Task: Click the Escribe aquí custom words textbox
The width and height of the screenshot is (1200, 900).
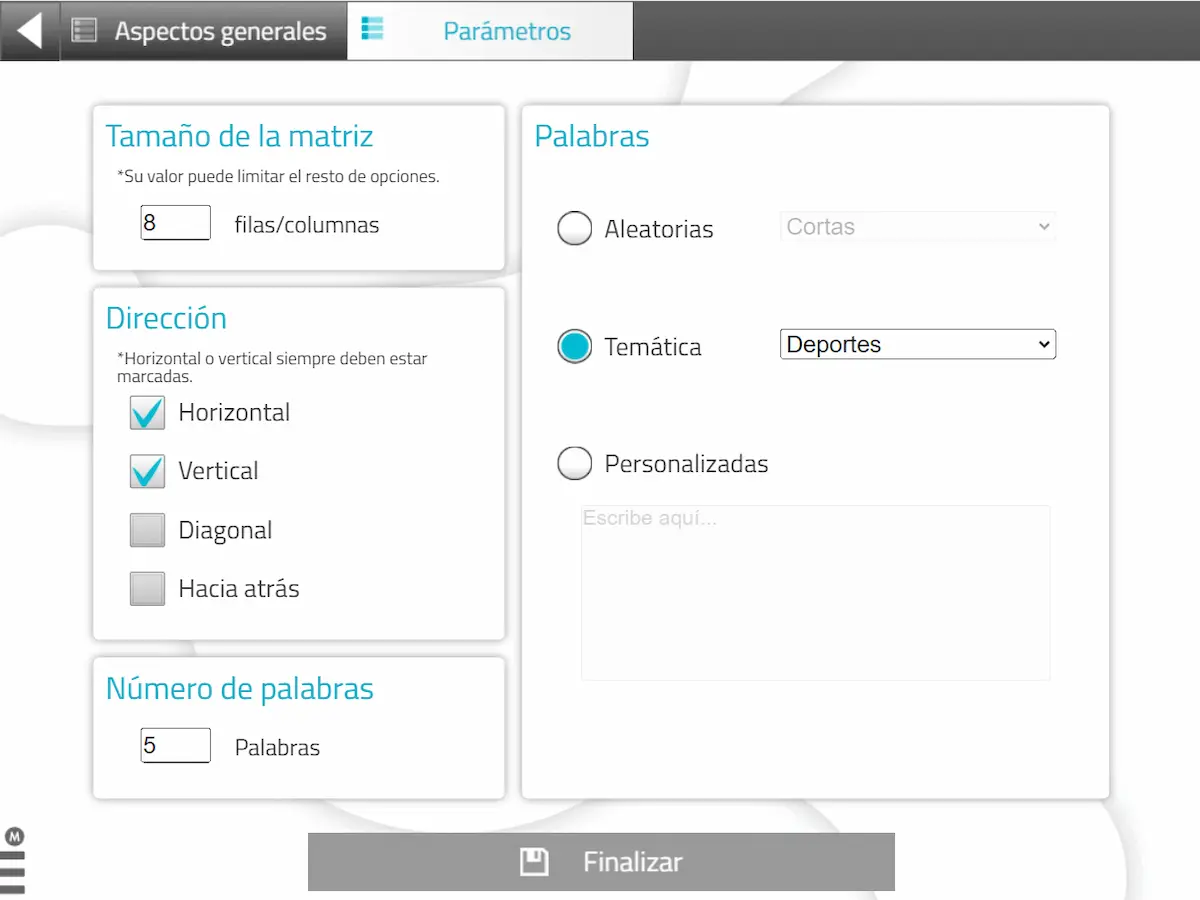Action: 816,593
